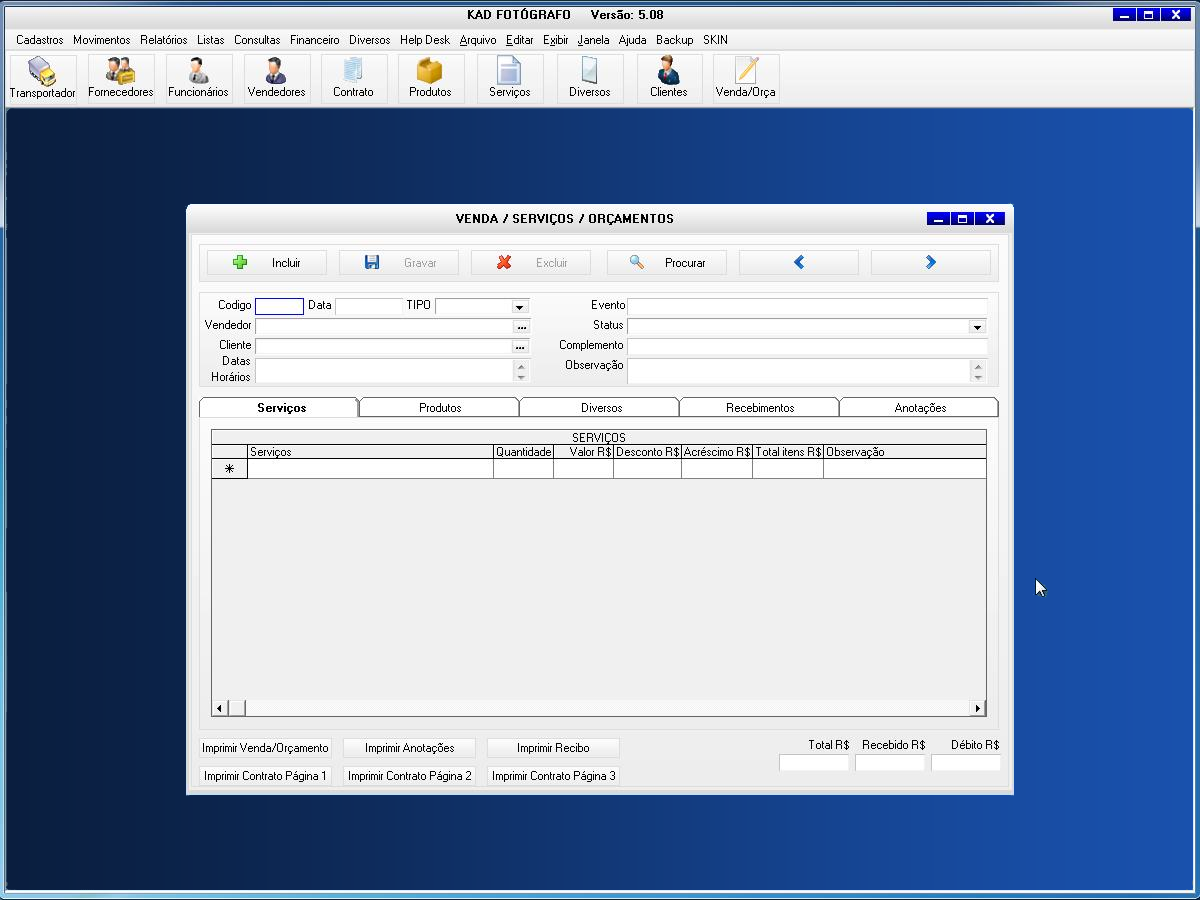Image resolution: width=1200 pixels, height=900 pixels.
Task: Click Imprimir Recibo button
Action: tap(553, 748)
